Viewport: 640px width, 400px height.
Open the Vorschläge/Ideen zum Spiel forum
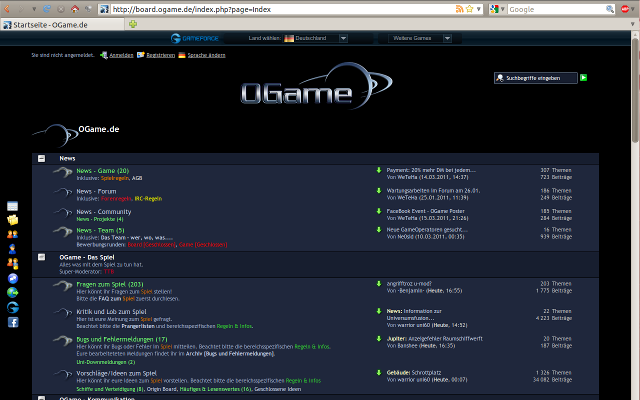[117, 373]
